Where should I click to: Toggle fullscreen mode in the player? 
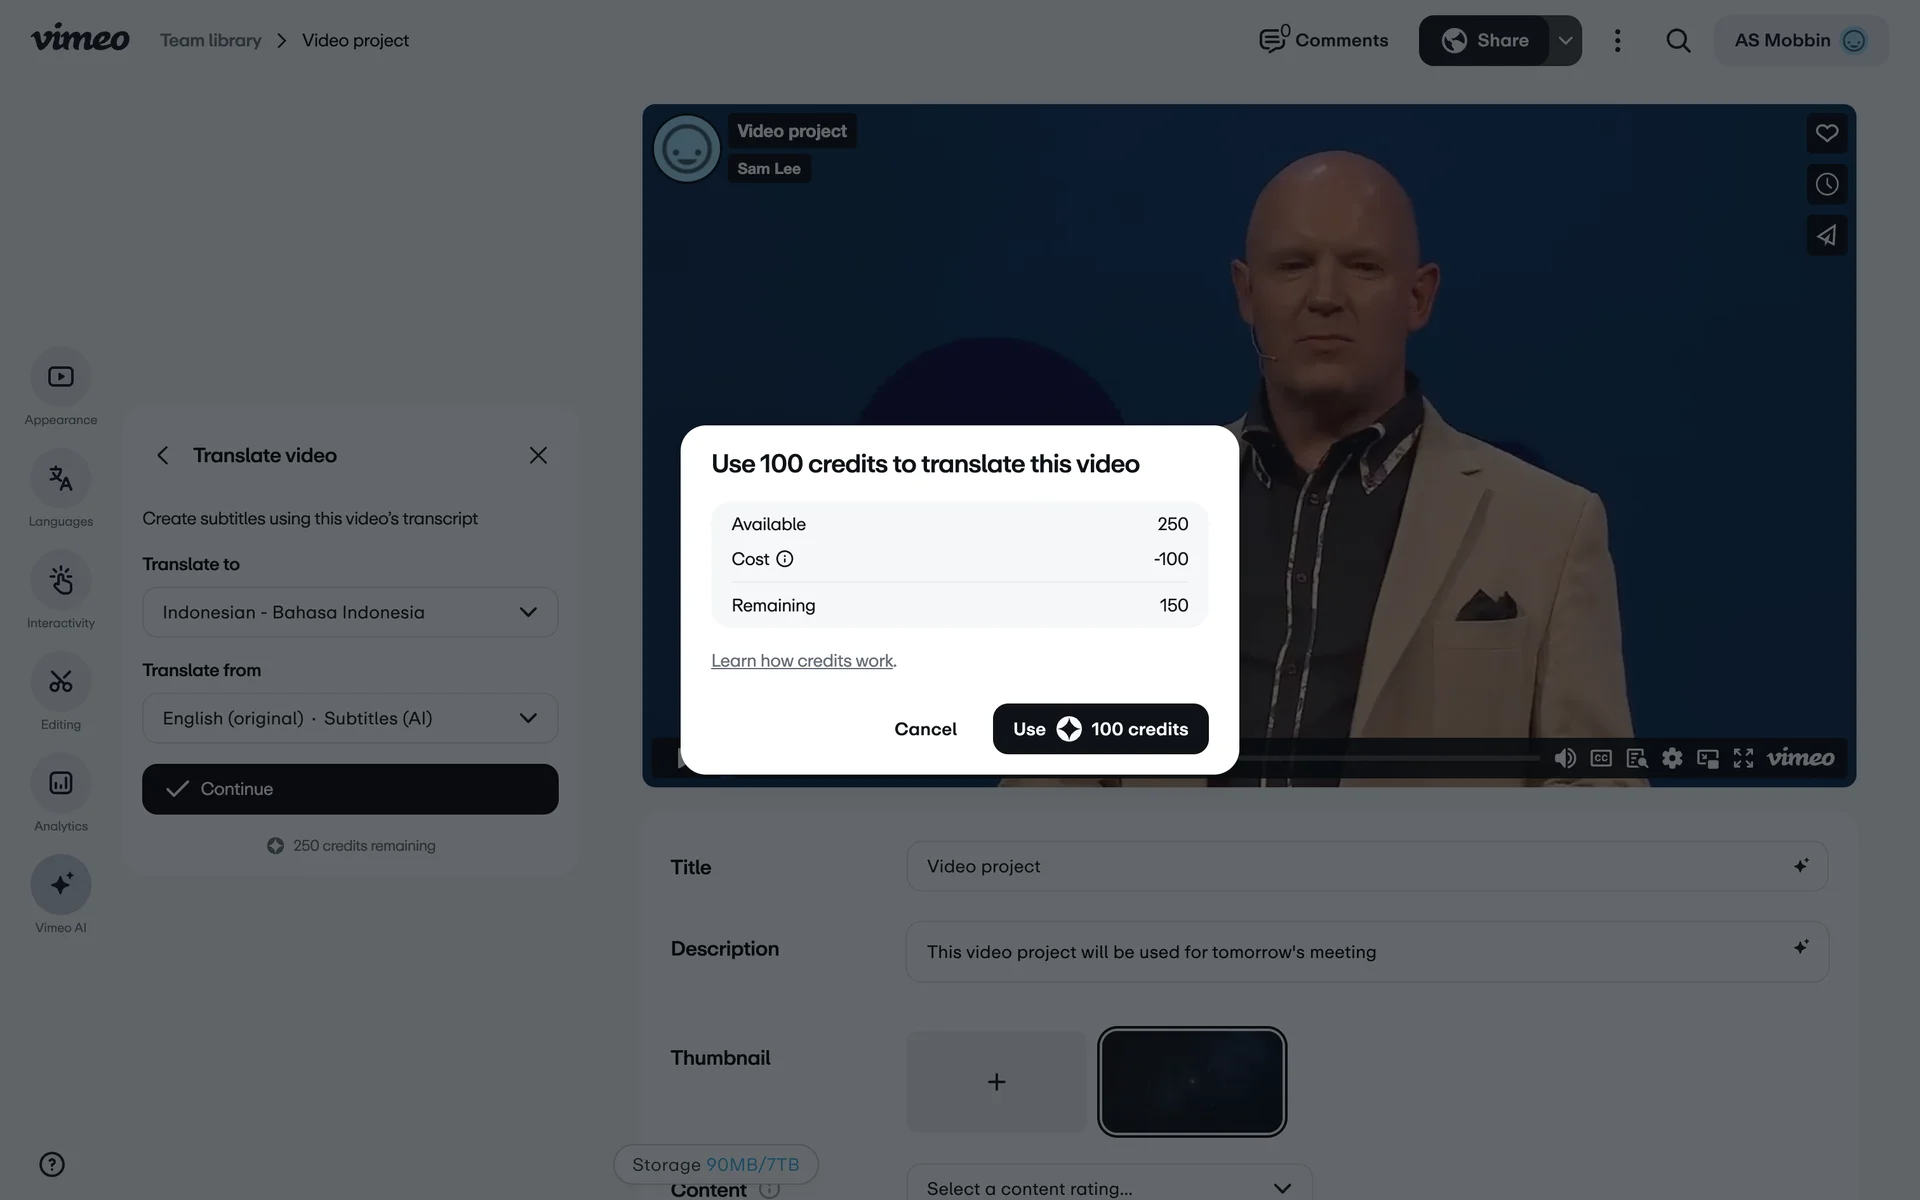click(1743, 758)
